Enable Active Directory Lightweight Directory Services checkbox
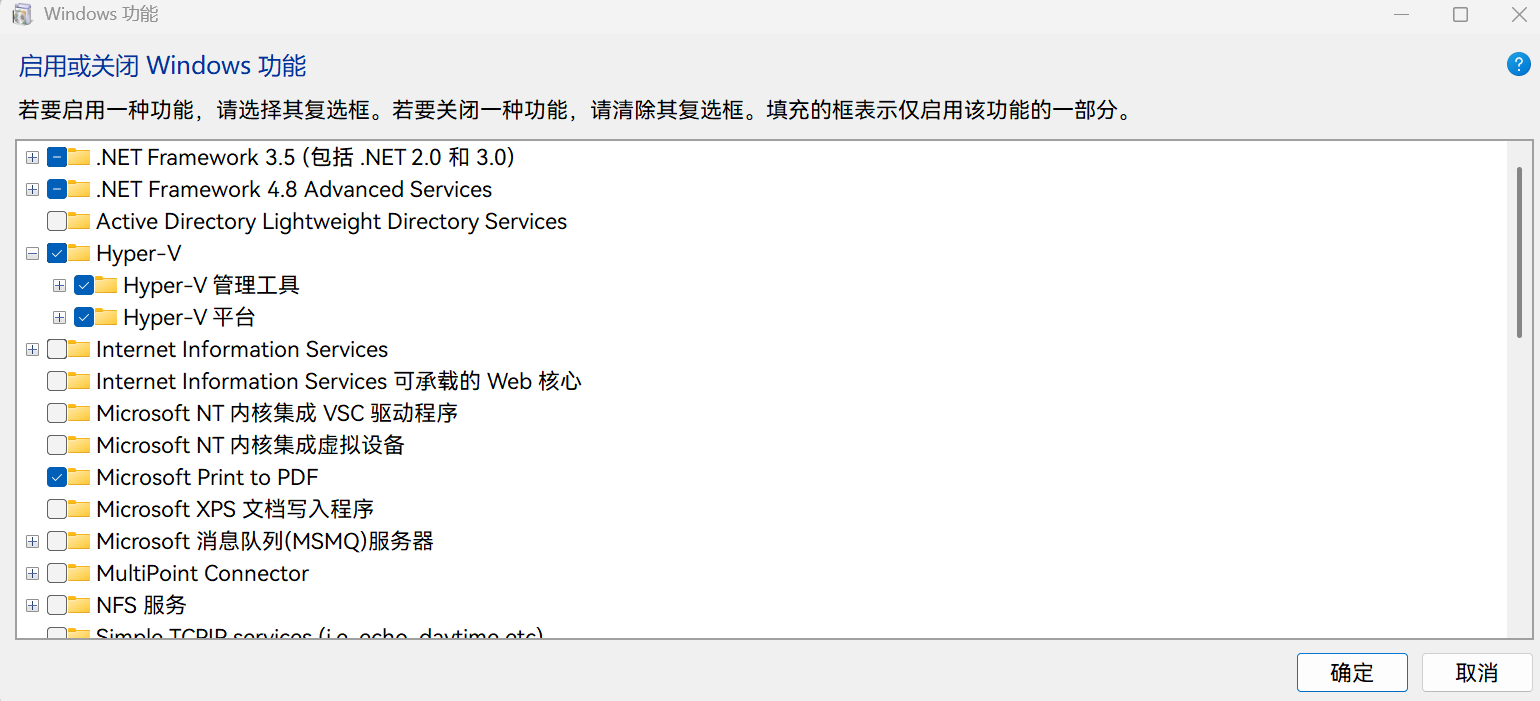This screenshot has width=1540, height=701. point(57,221)
